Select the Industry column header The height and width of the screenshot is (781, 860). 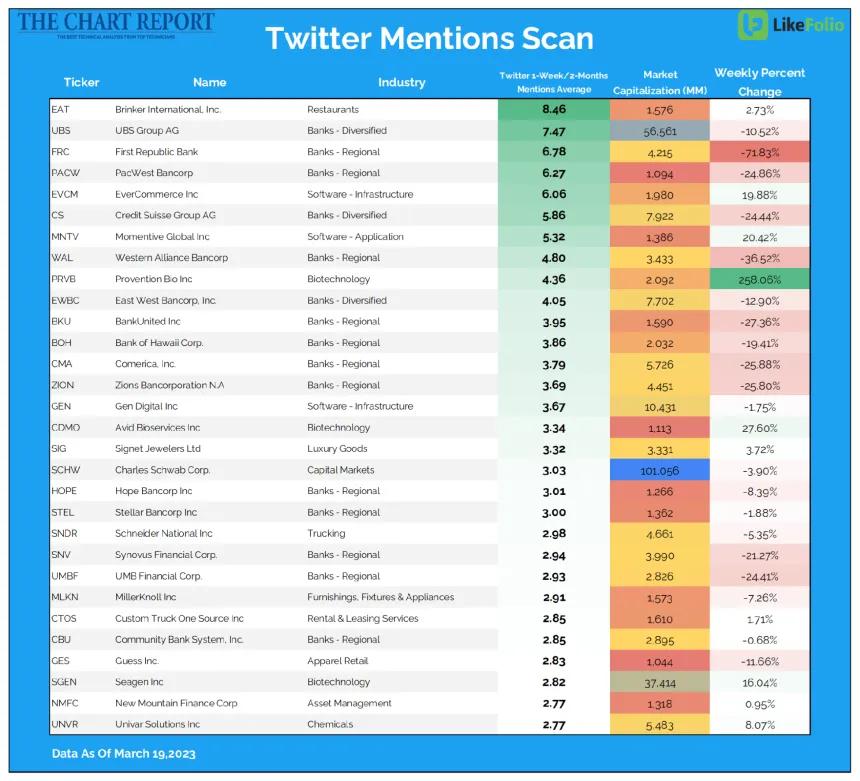coord(401,82)
